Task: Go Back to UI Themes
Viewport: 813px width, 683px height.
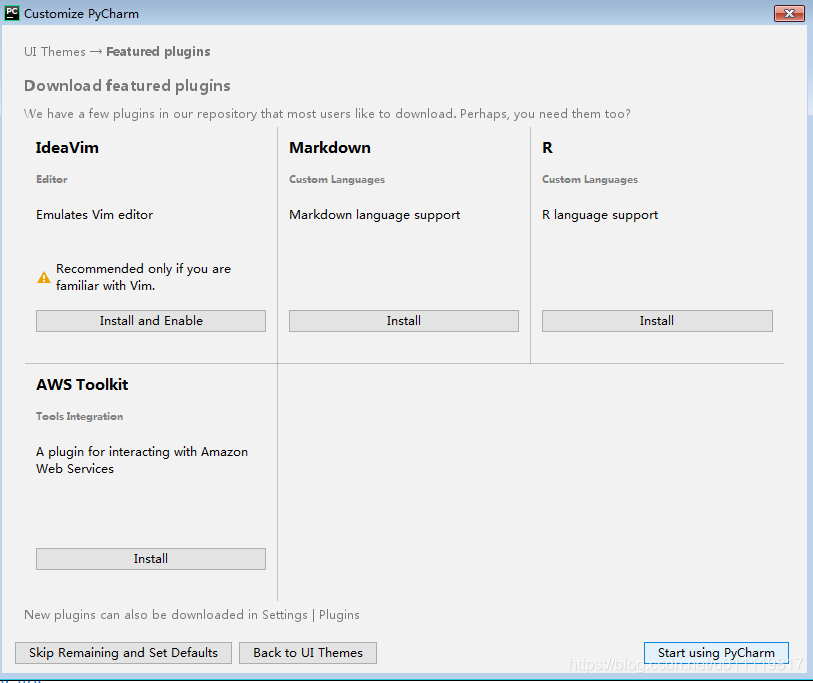Action: [x=308, y=653]
